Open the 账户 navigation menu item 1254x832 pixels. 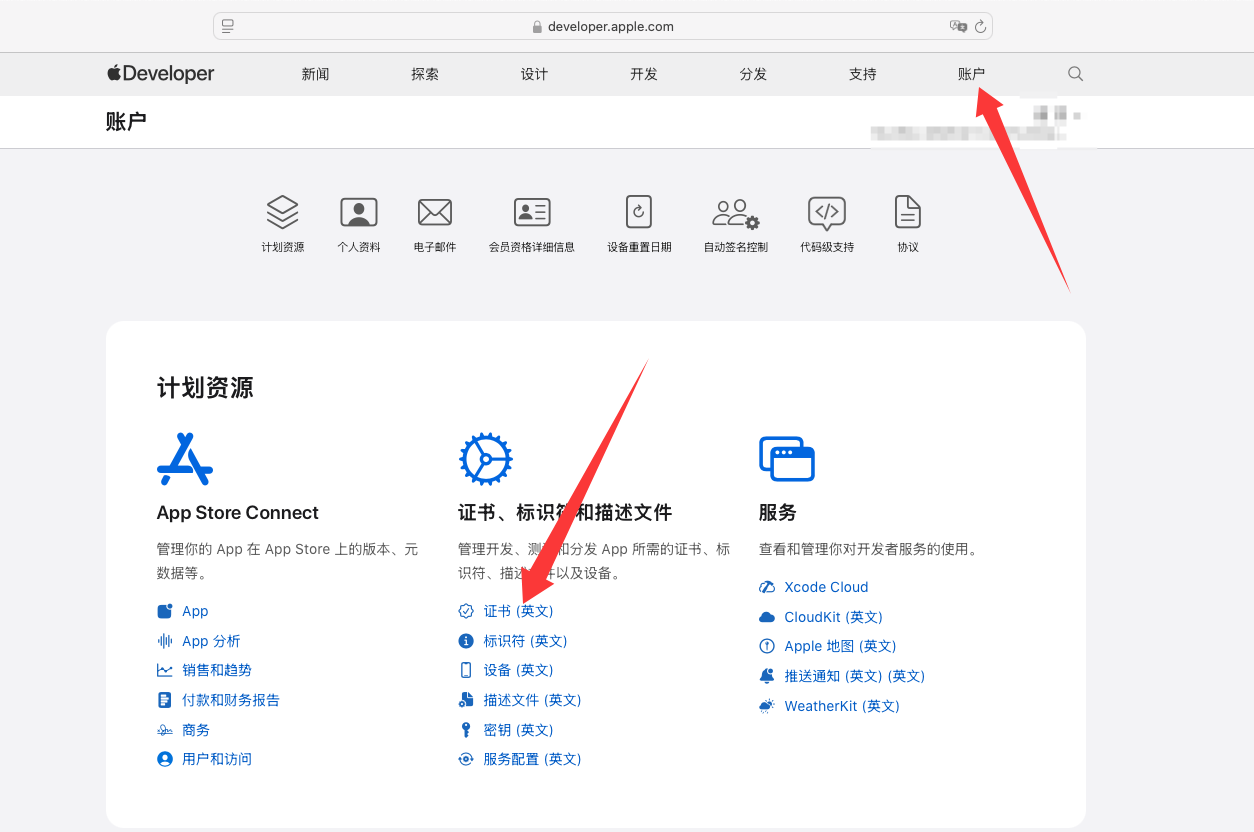click(971, 74)
